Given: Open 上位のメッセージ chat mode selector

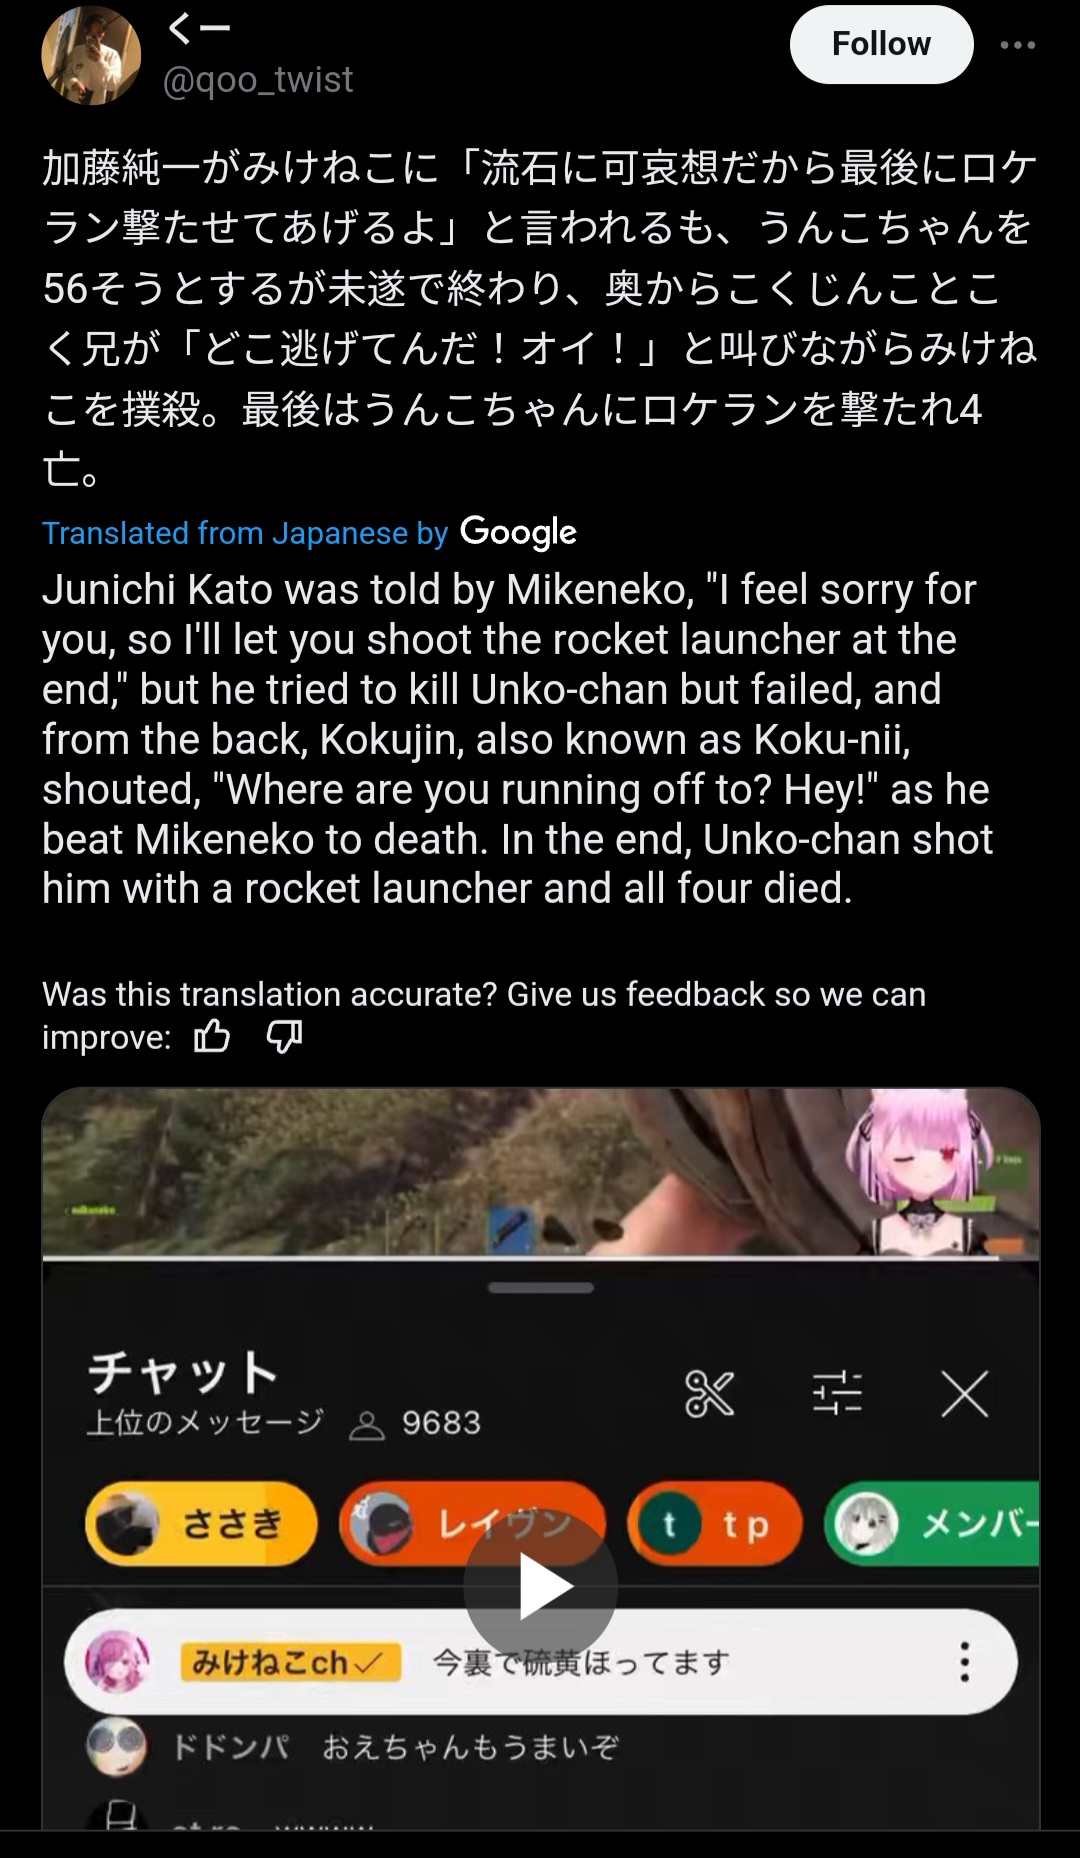Looking at the screenshot, I should (205, 1422).
